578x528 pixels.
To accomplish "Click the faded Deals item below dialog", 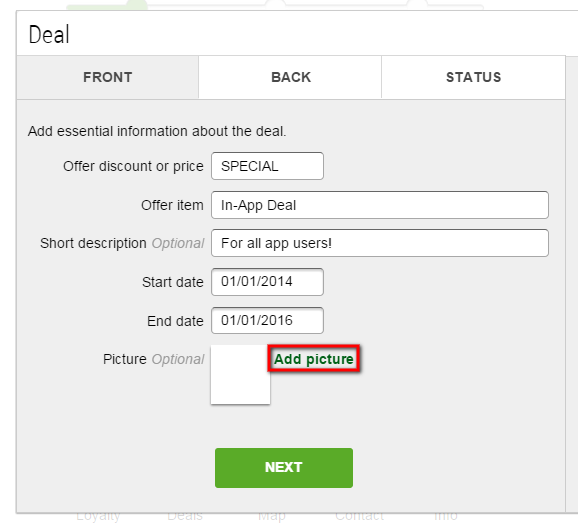I will tap(185, 516).
